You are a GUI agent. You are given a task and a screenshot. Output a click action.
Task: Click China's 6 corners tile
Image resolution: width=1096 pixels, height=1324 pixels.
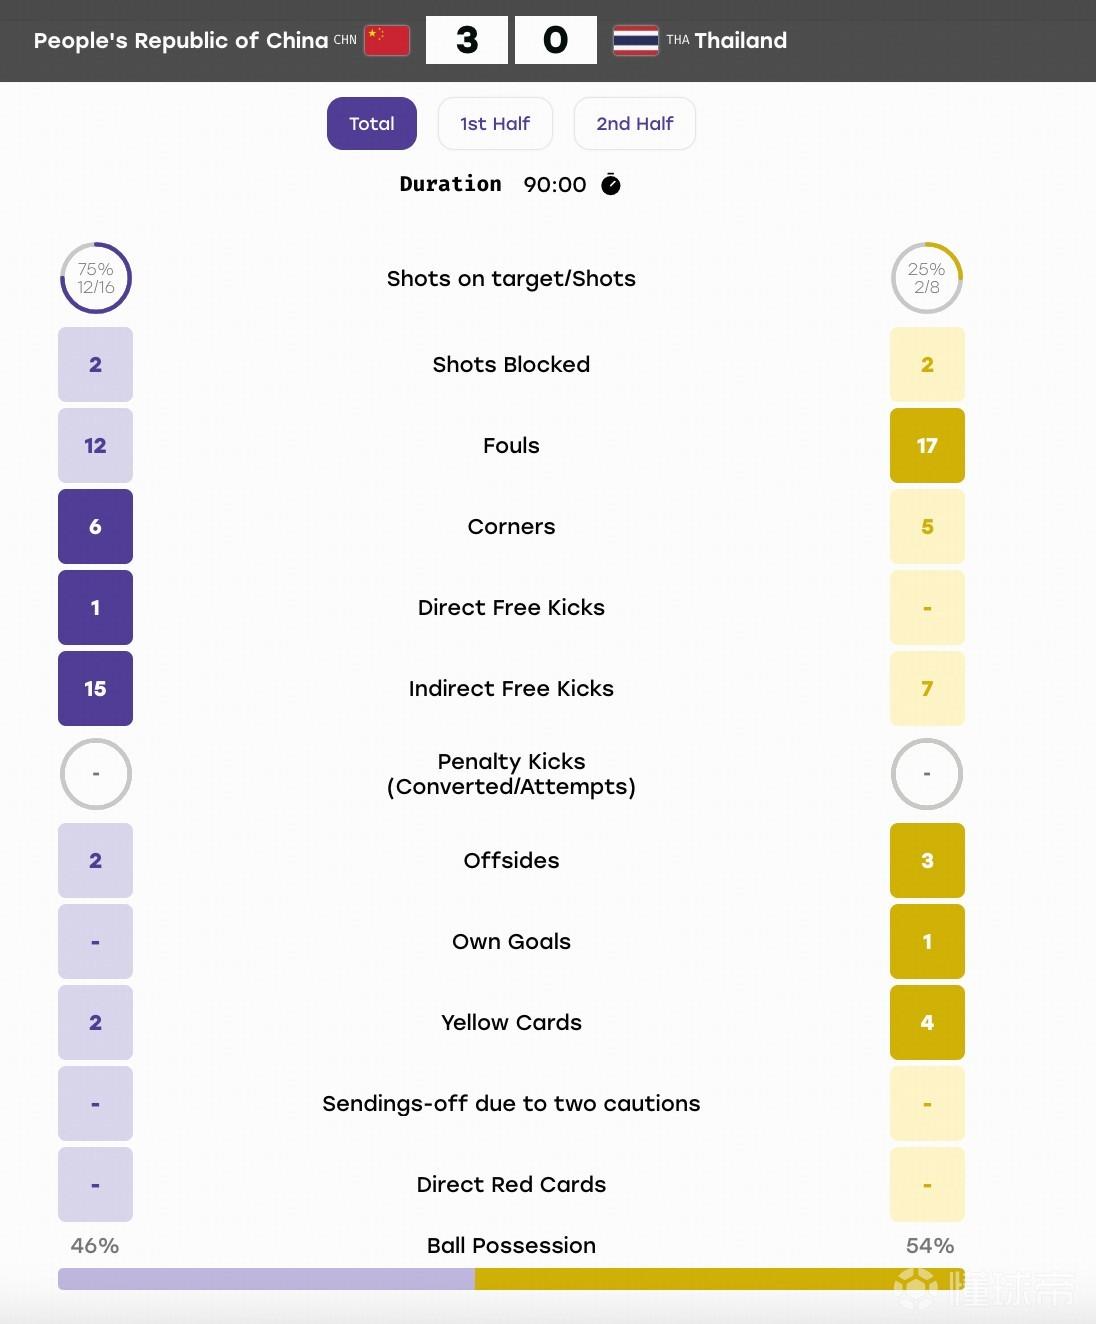point(95,526)
